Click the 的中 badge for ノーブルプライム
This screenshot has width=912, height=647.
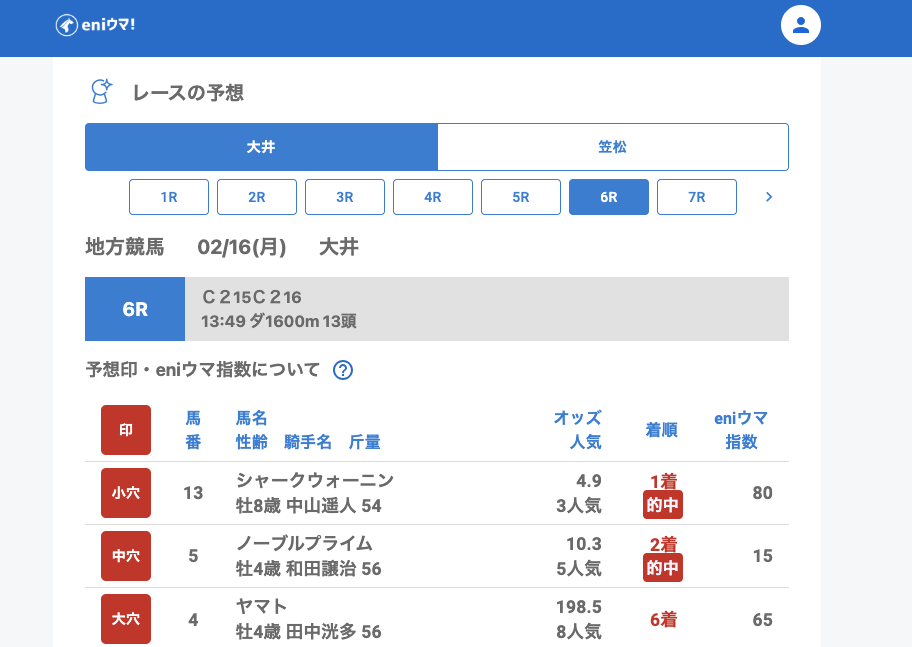[663, 568]
